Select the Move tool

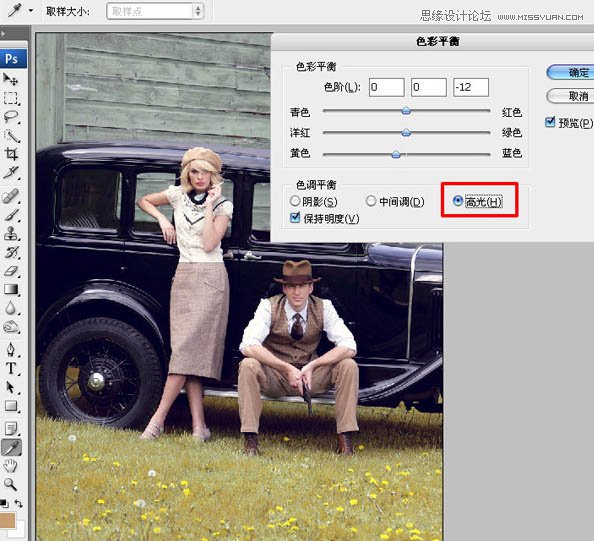[x=11, y=79]
